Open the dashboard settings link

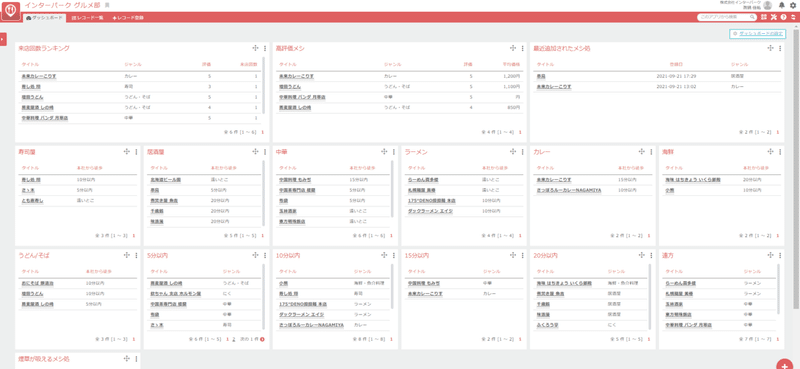757,33
